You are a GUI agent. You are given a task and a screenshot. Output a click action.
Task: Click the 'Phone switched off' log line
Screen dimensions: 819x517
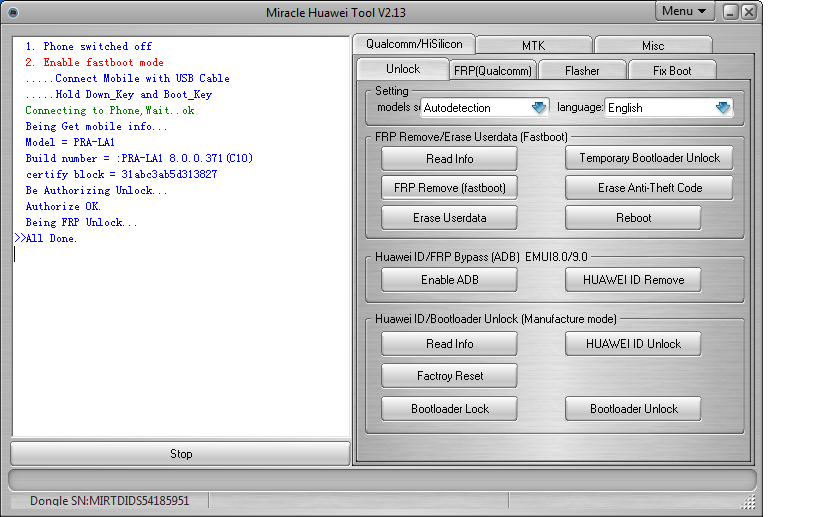89,46
